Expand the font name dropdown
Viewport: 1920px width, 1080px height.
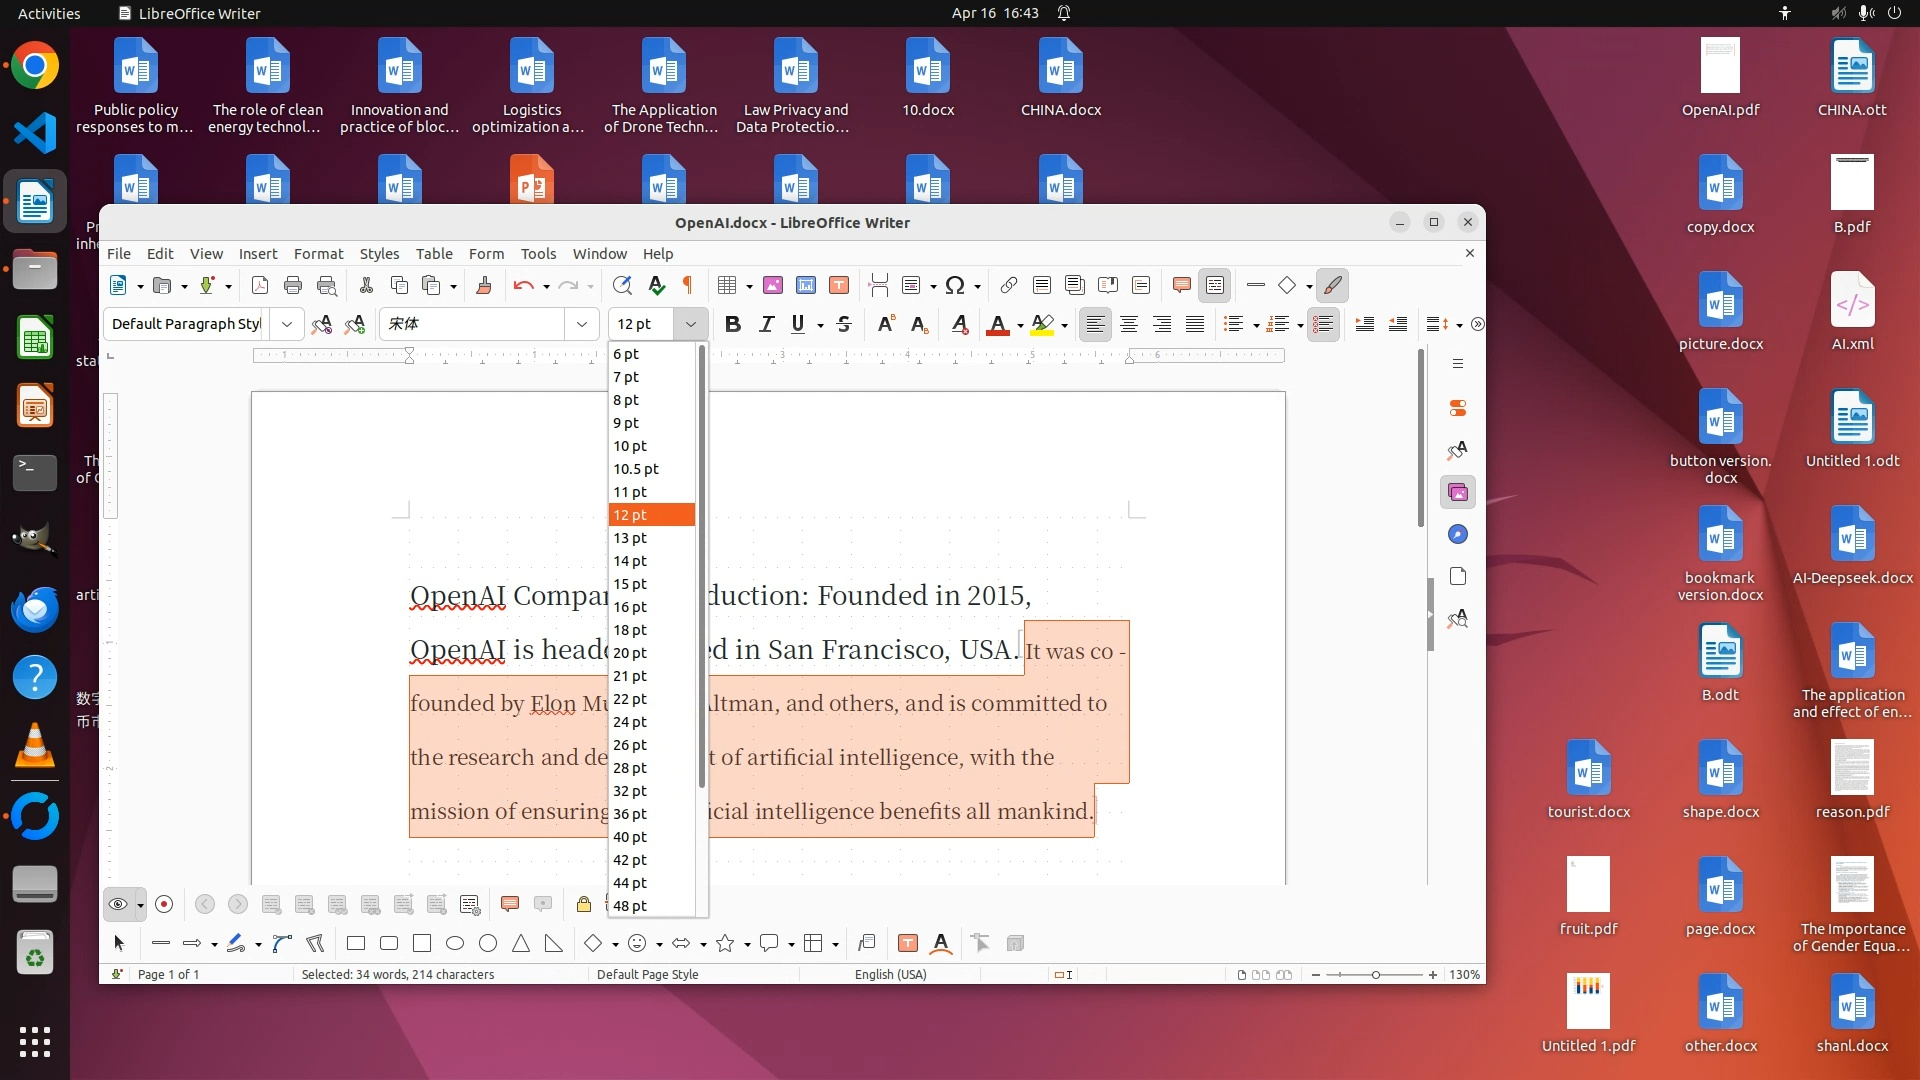[581, 324]
